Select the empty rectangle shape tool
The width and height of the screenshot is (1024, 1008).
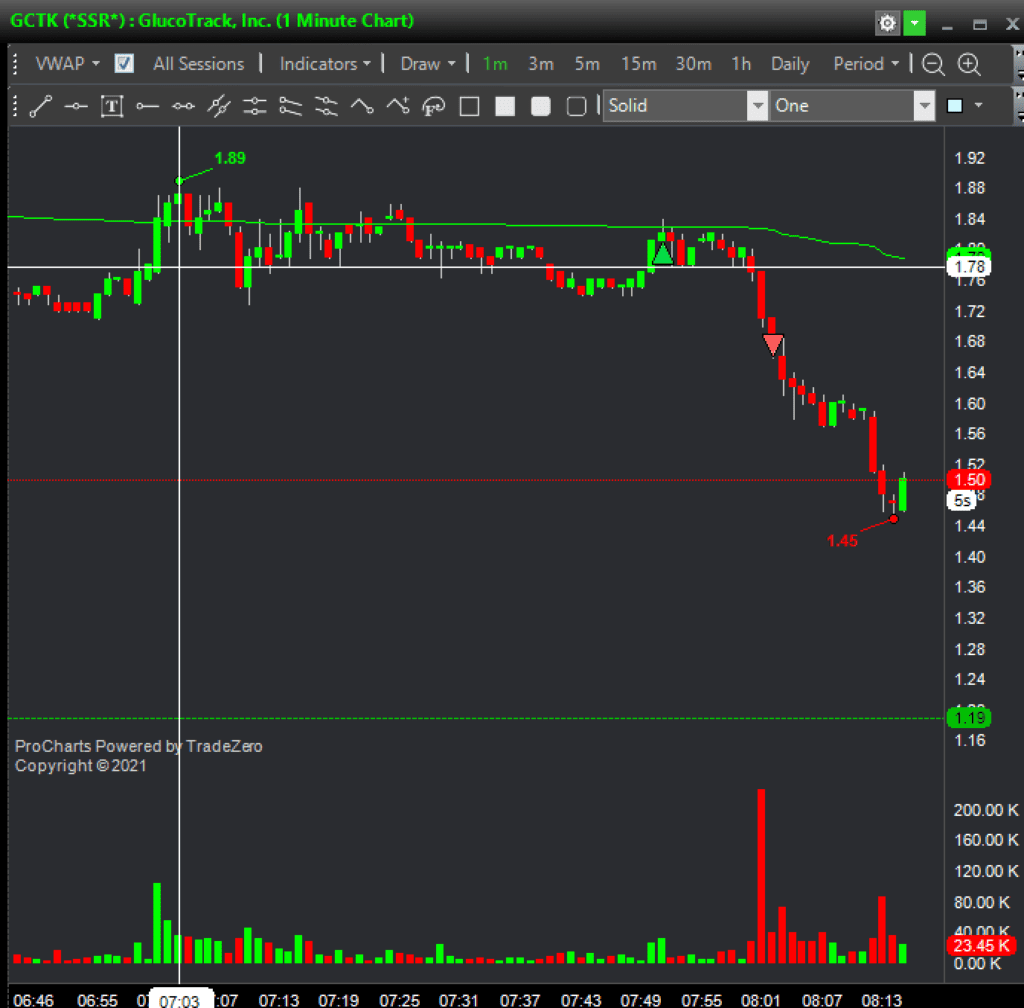[x=470, y=106]
